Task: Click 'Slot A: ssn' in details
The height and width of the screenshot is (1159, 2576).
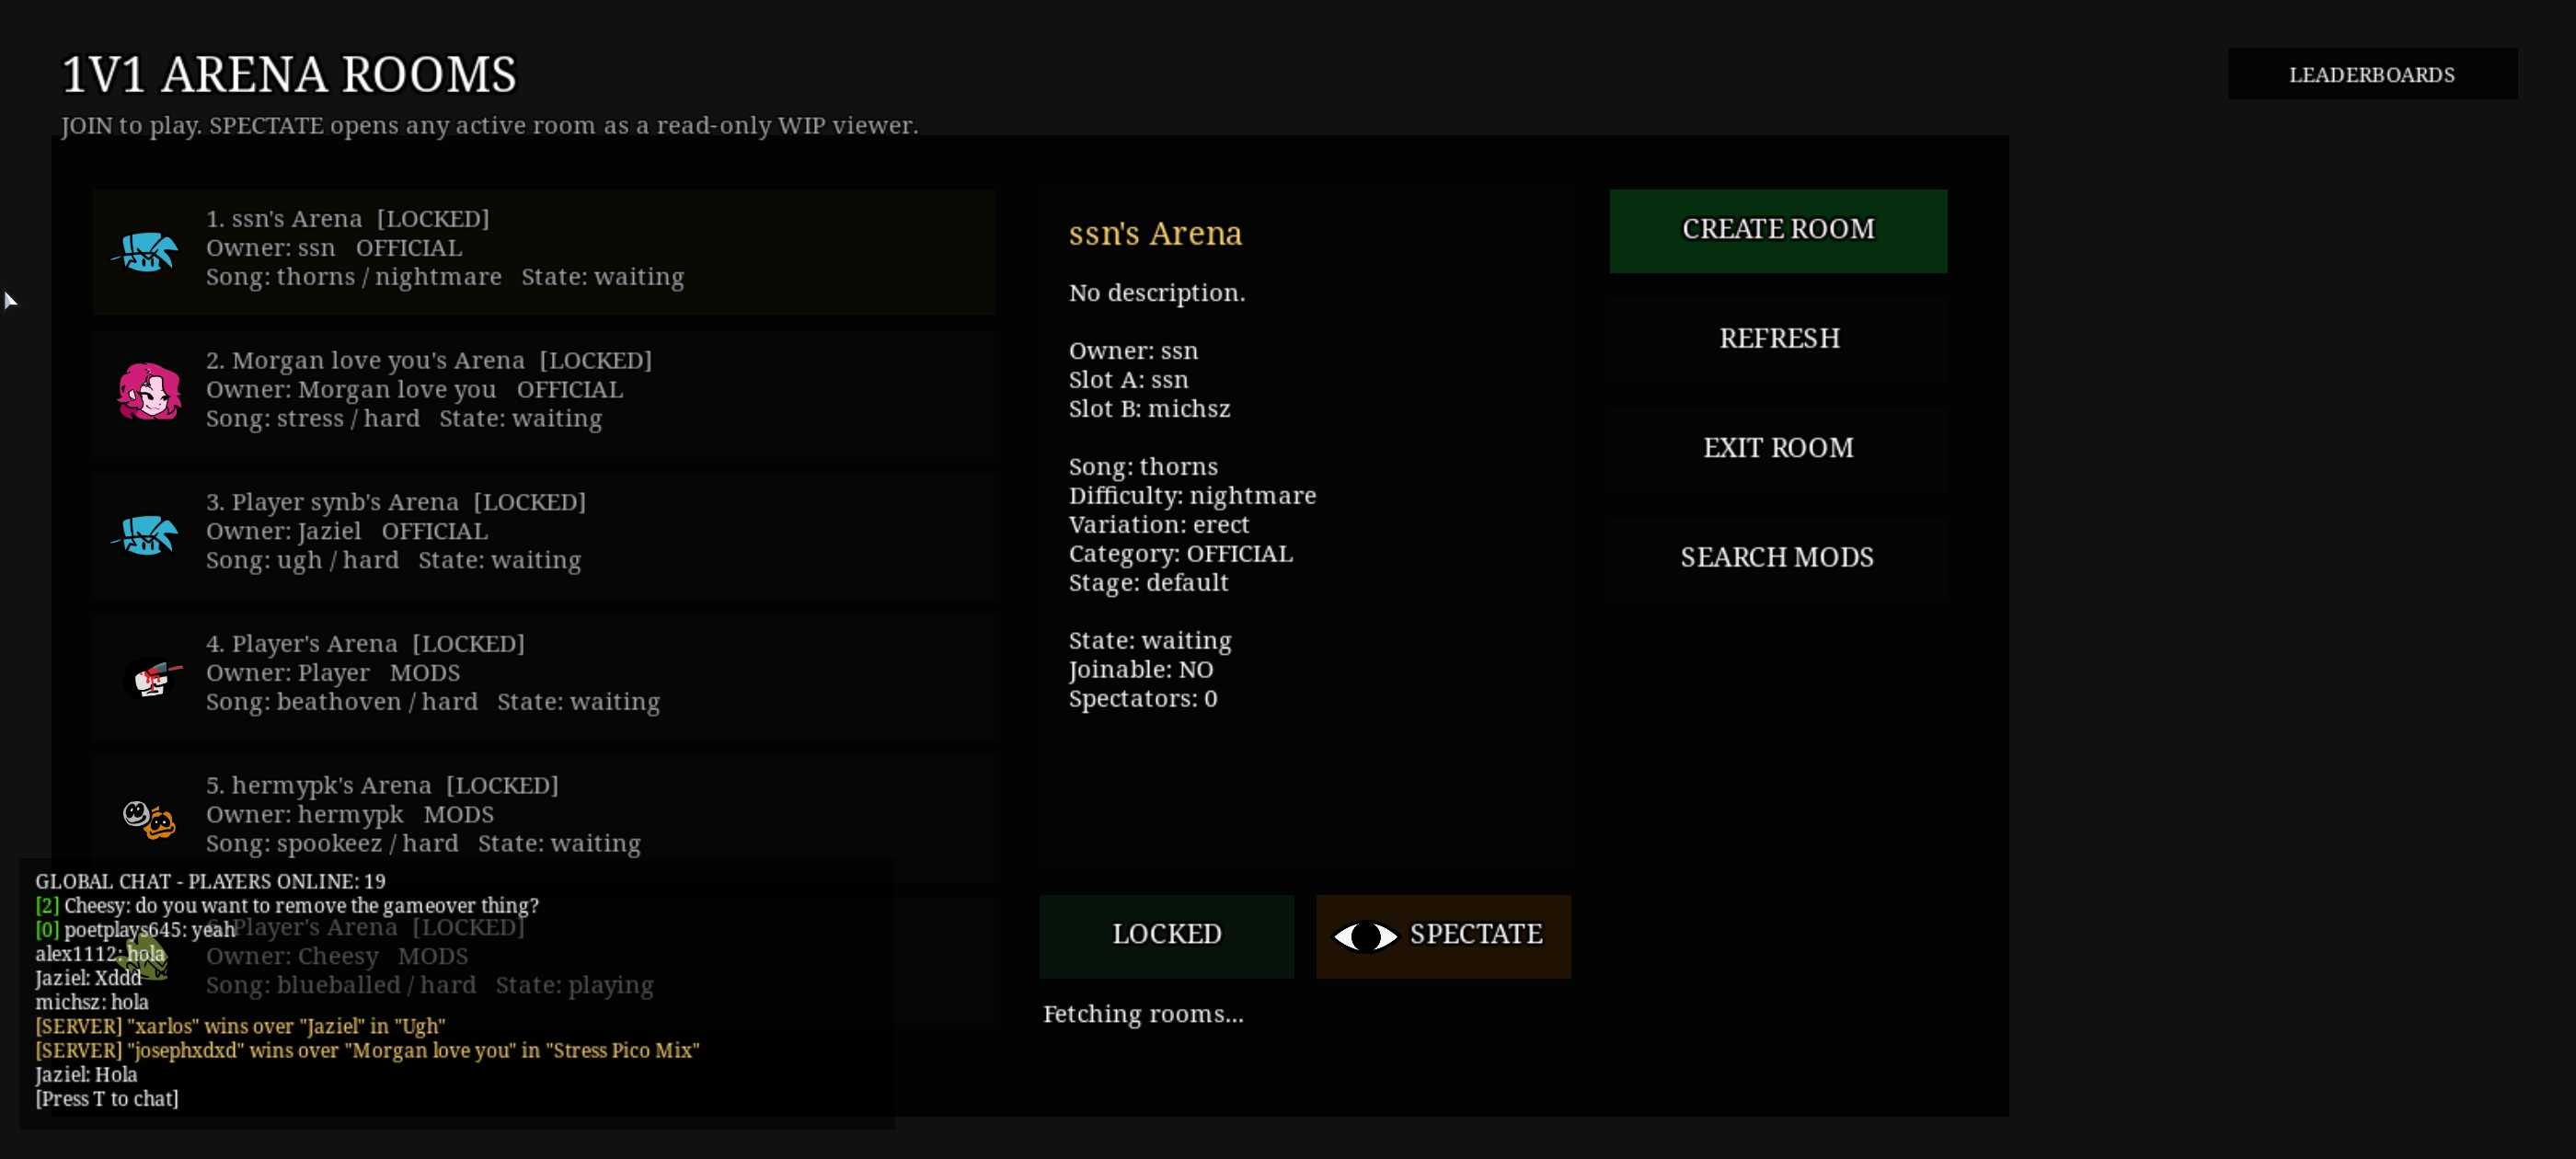Action: pos(1128,380)
